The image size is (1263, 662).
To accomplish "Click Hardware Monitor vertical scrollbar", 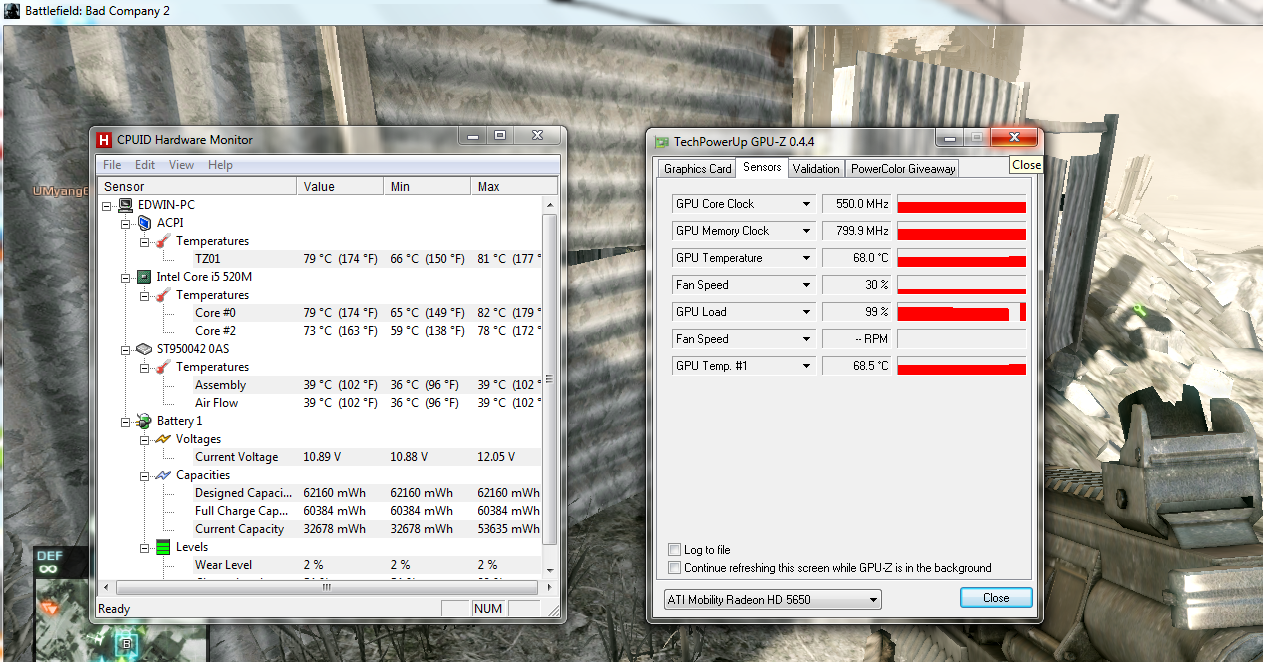I will 549,379.
